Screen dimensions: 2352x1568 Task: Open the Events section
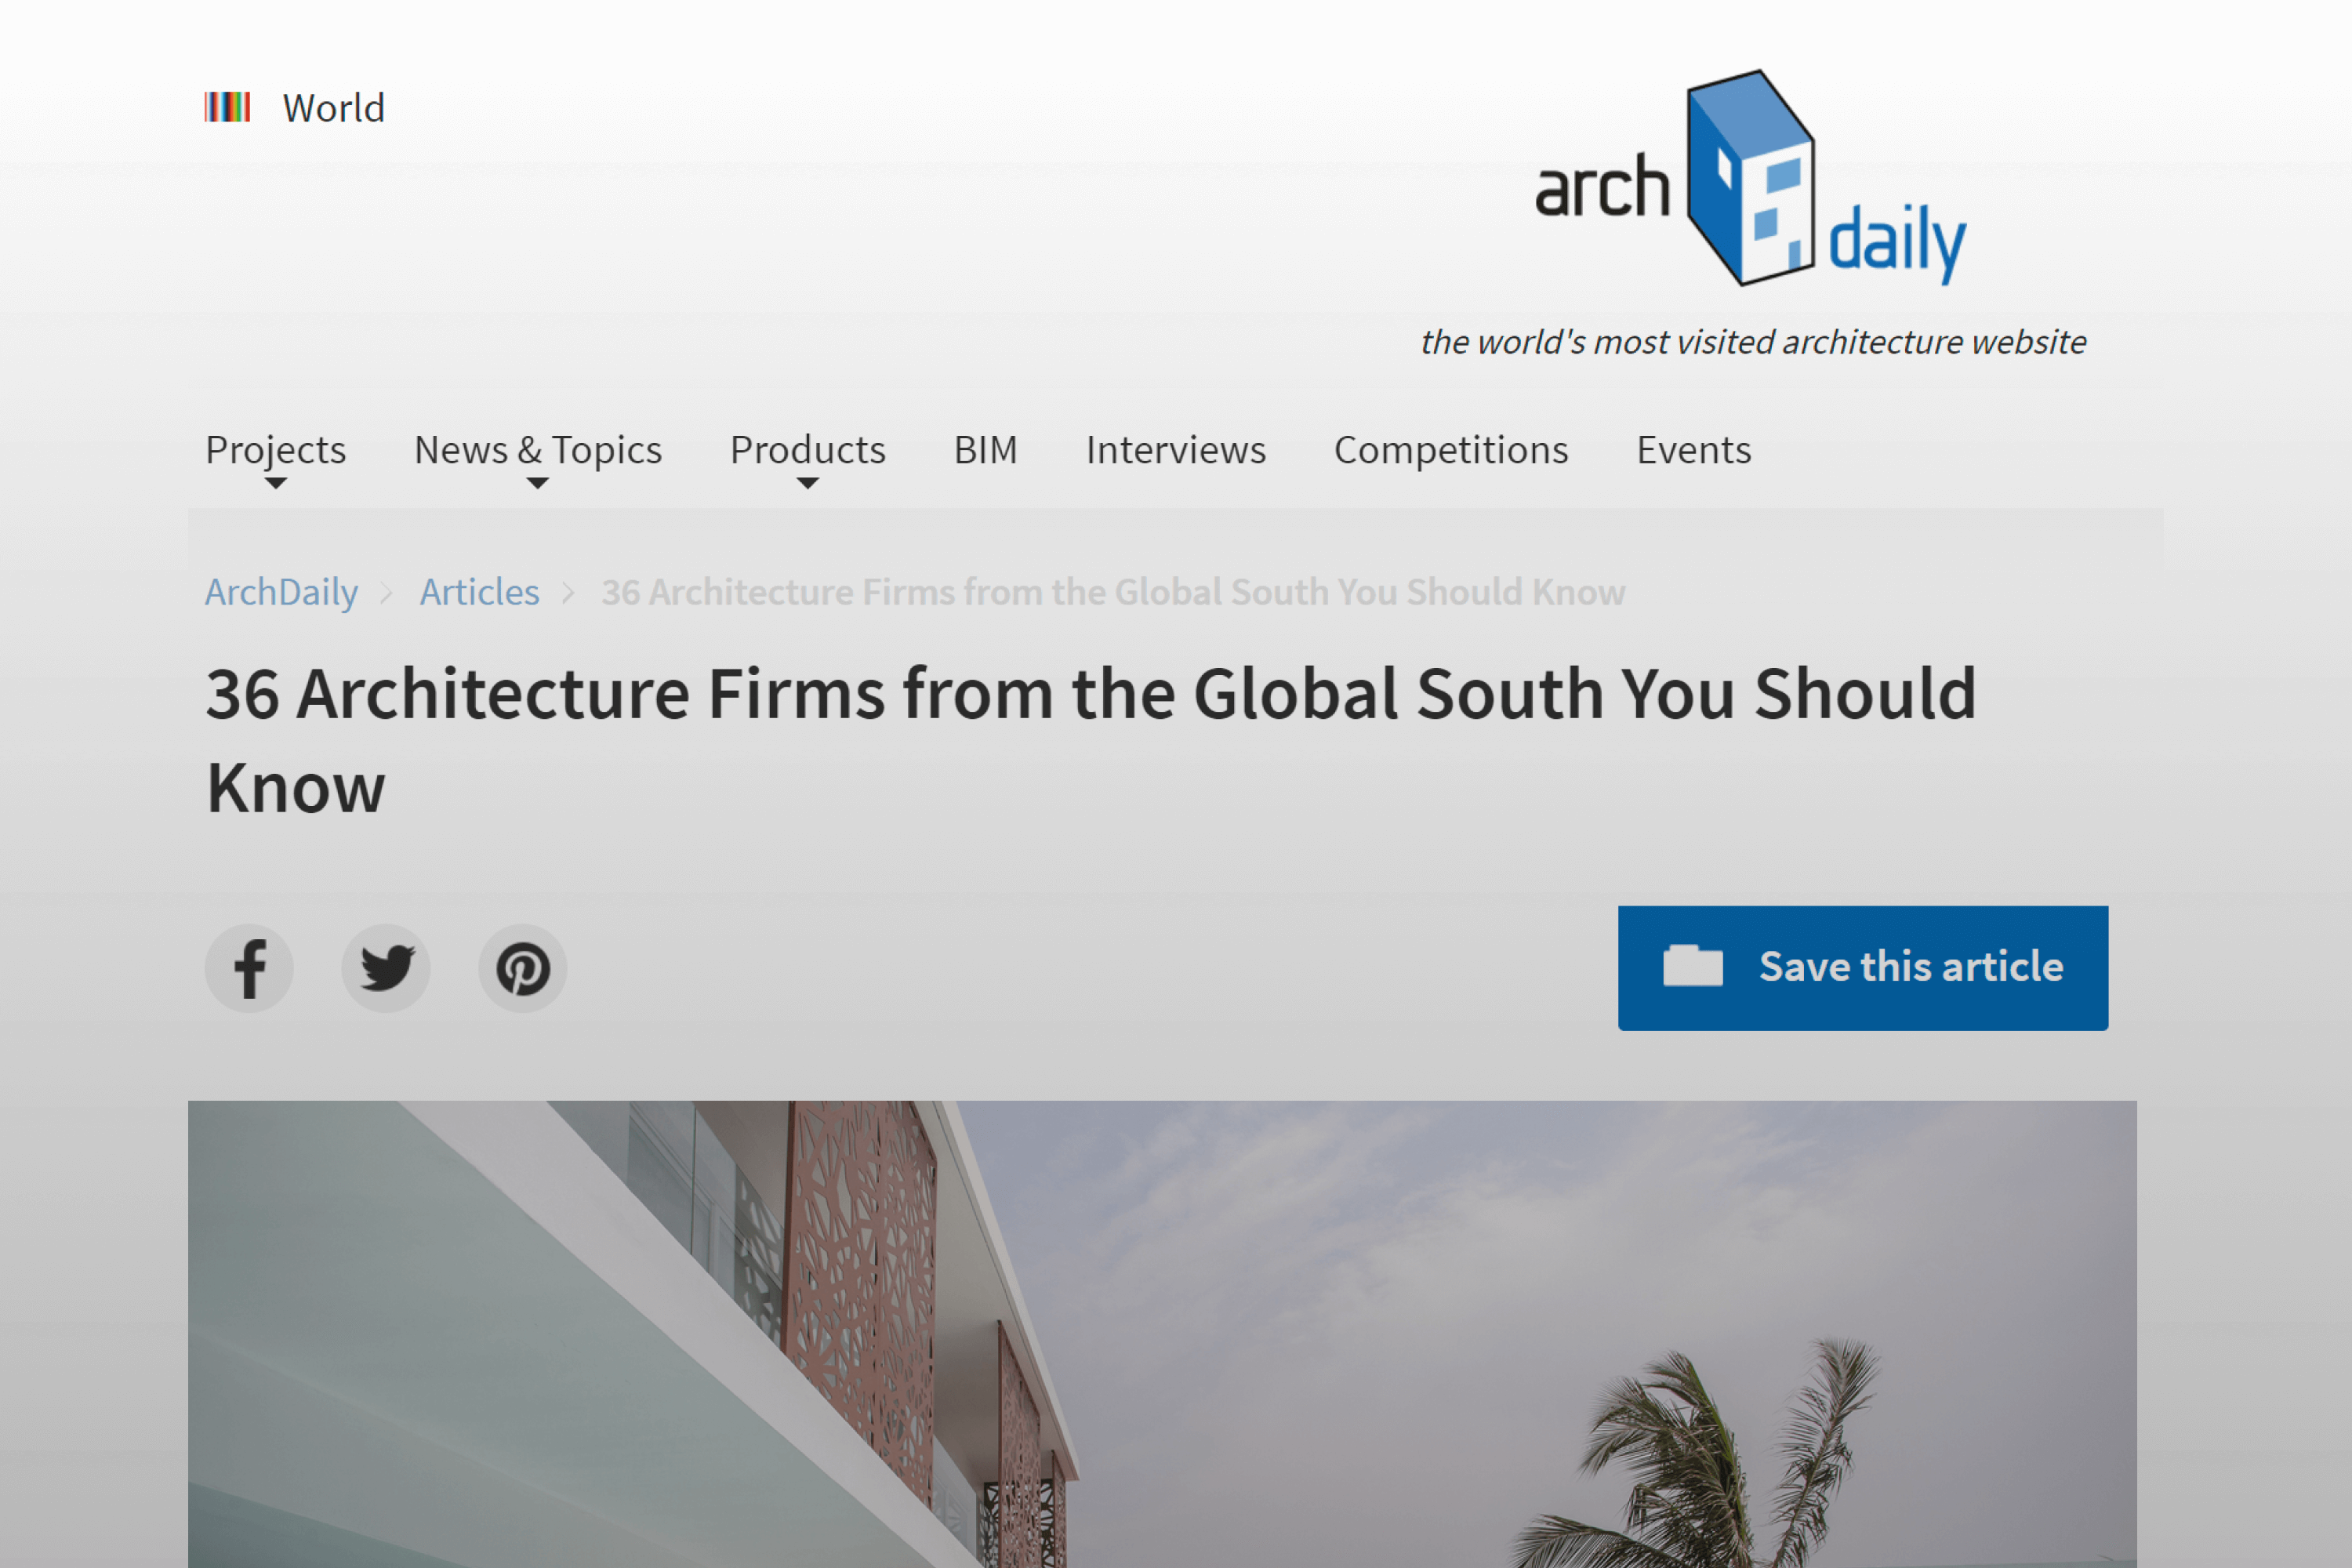[1693, 450]
